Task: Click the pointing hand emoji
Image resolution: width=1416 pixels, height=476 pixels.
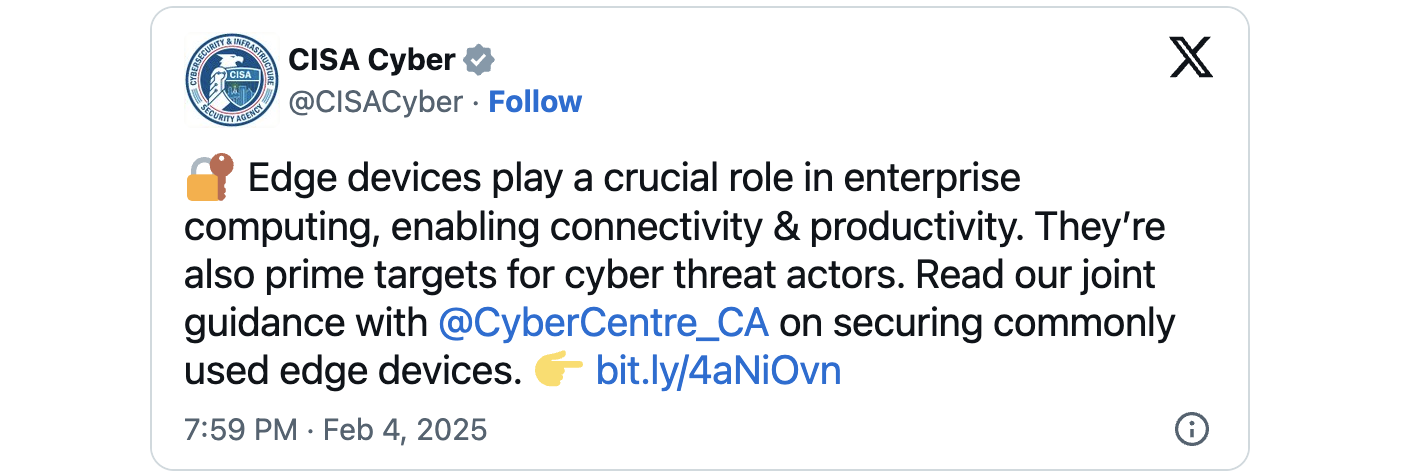Action: pyautogui.click(x=559, y=371)
